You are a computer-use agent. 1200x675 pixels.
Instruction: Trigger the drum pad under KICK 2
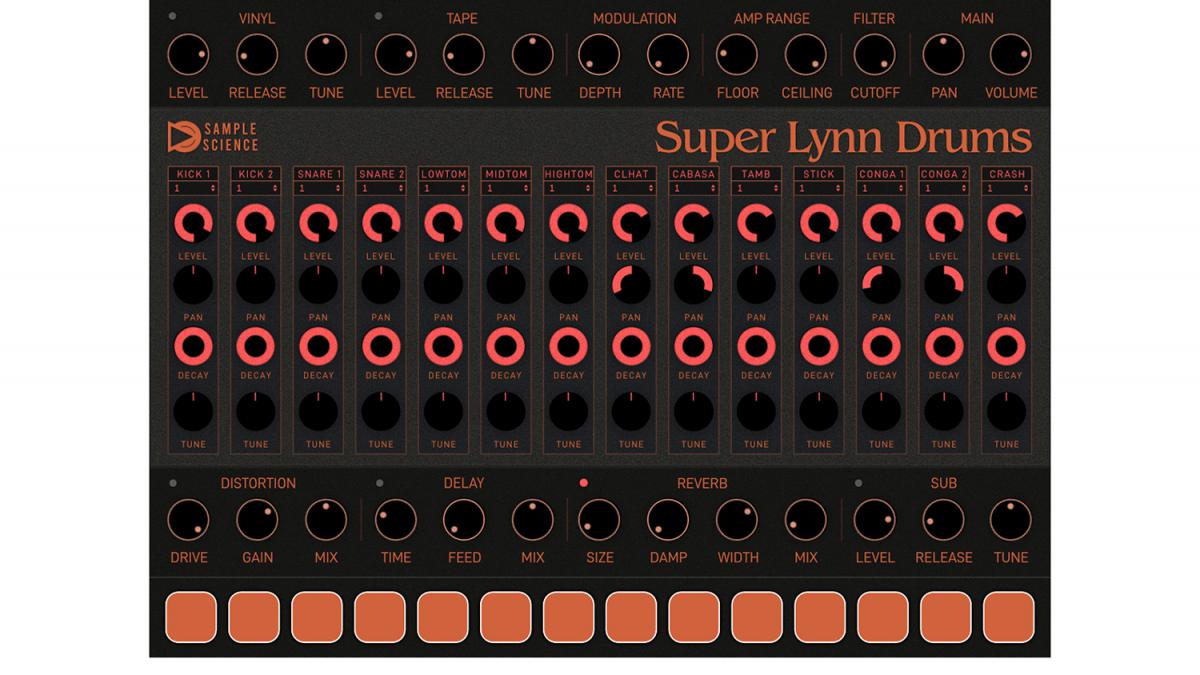pos(254,617)
